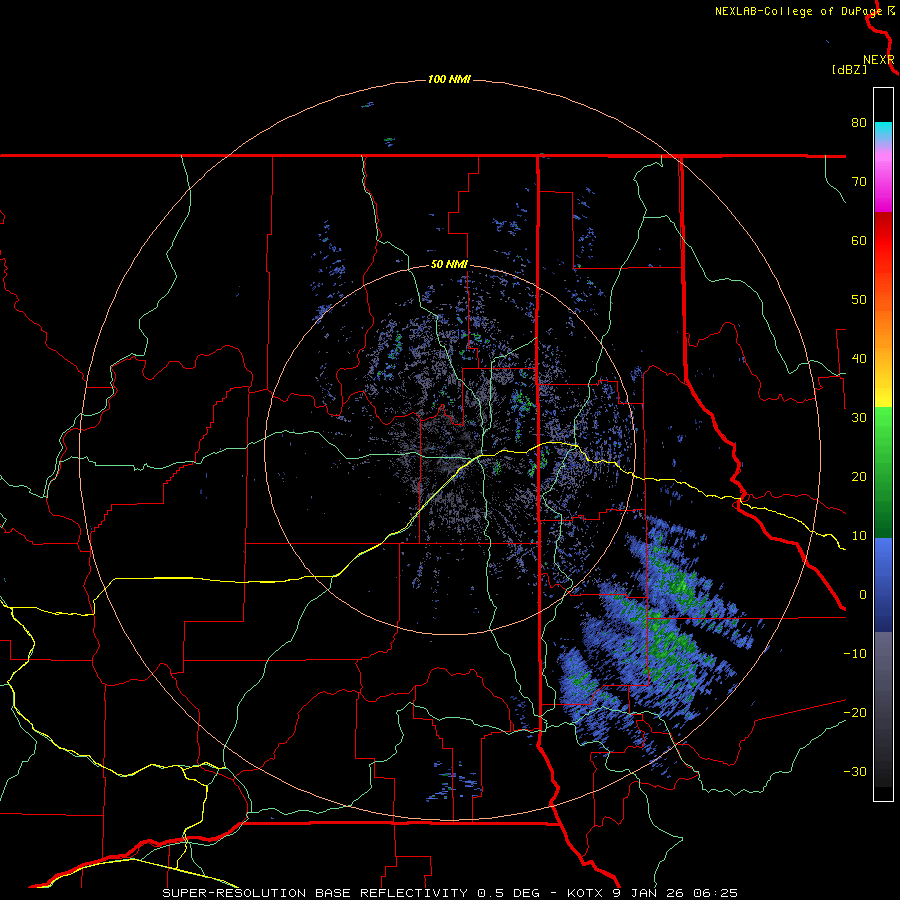This screenshot has width=900, height=900.
Task: Click the 40 value on the dBZ scale
Action: (x=859, y=359)
